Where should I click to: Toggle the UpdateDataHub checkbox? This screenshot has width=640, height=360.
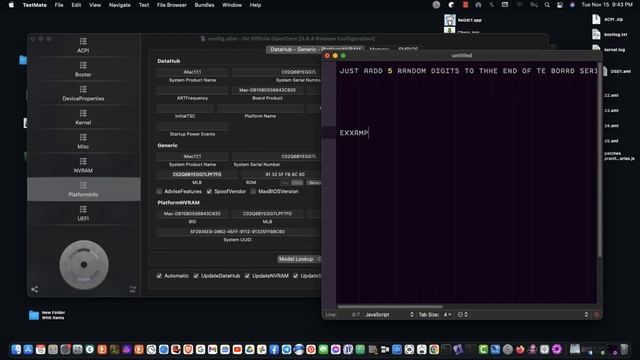pyautogui.click(x=196, y=276)
